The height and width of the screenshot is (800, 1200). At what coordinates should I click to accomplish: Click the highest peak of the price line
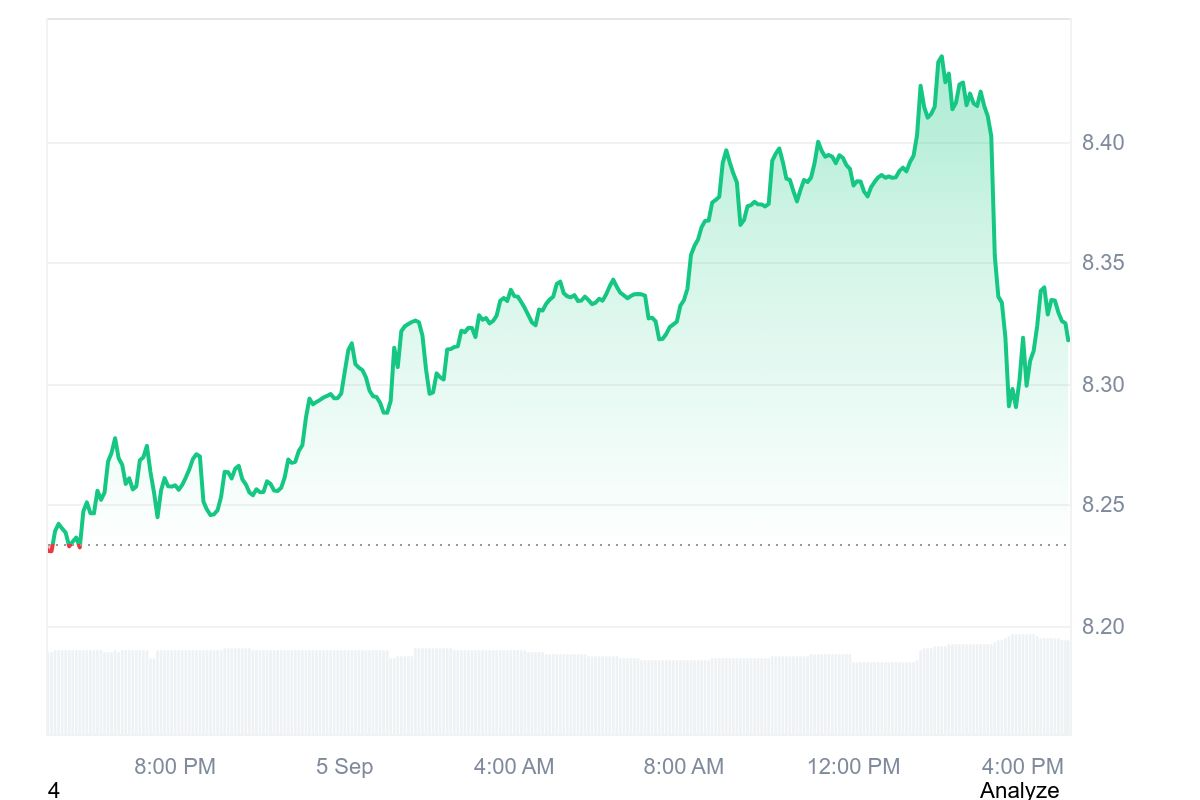(x=941, y=57)
